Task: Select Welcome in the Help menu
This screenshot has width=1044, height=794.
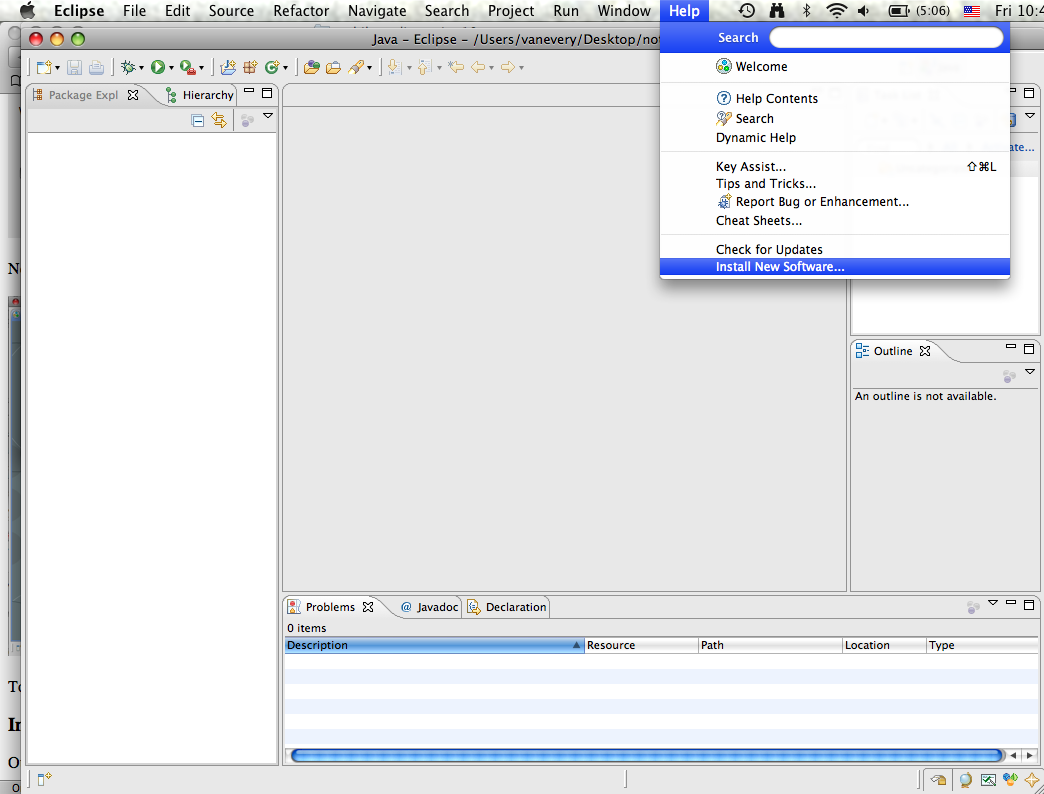Action: (x=835, y=67)
